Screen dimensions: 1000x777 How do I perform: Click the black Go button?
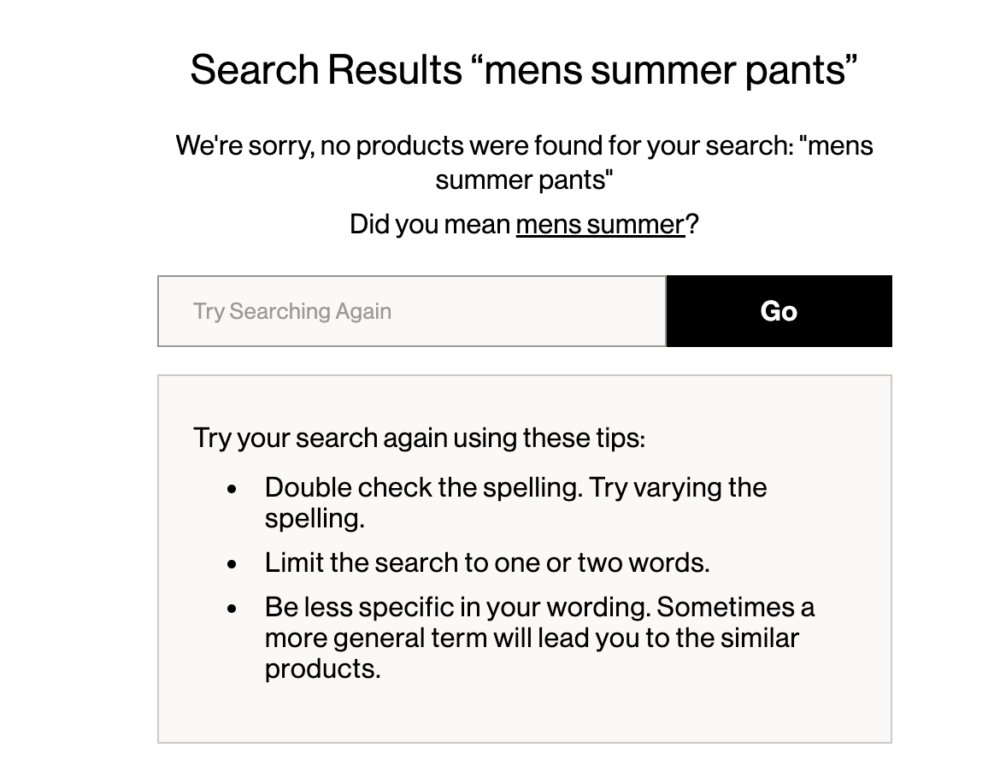[779, 311]
